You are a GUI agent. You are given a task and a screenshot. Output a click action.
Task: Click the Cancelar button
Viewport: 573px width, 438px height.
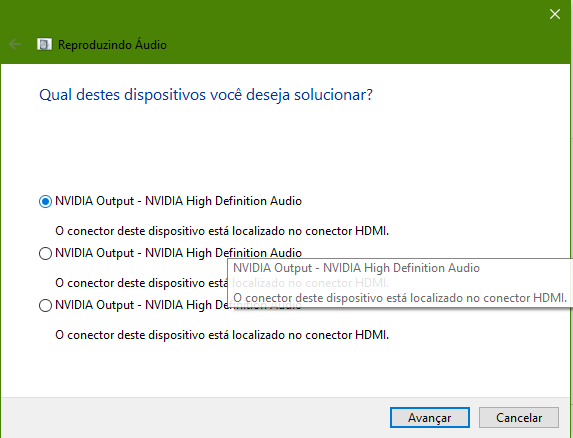click(x=519, y=418)
